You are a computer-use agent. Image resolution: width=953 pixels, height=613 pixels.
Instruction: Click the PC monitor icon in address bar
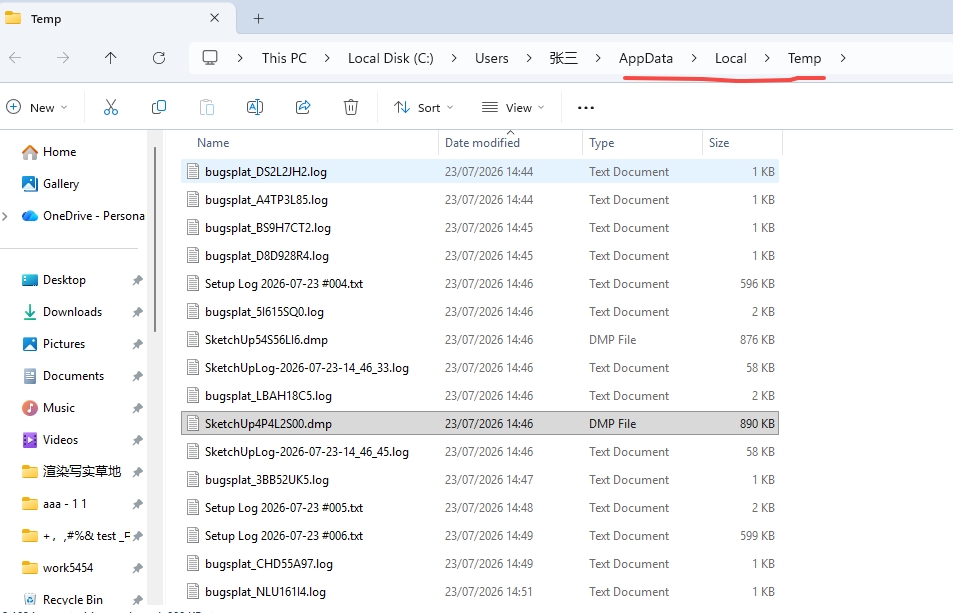point(210,58)
